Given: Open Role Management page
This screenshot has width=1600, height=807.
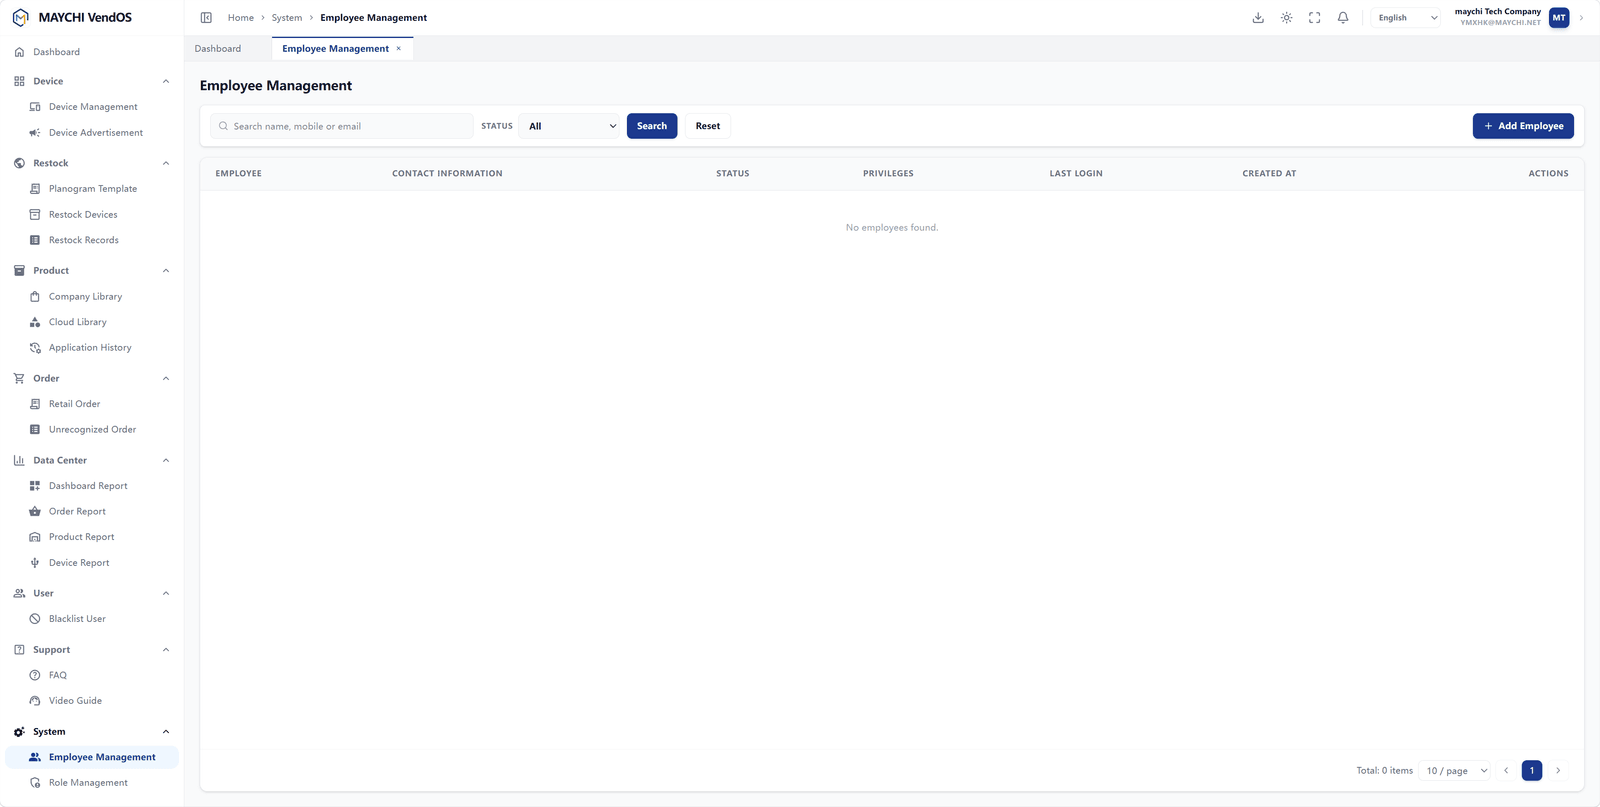Looking at the screenshot, I should coord(92,783).
